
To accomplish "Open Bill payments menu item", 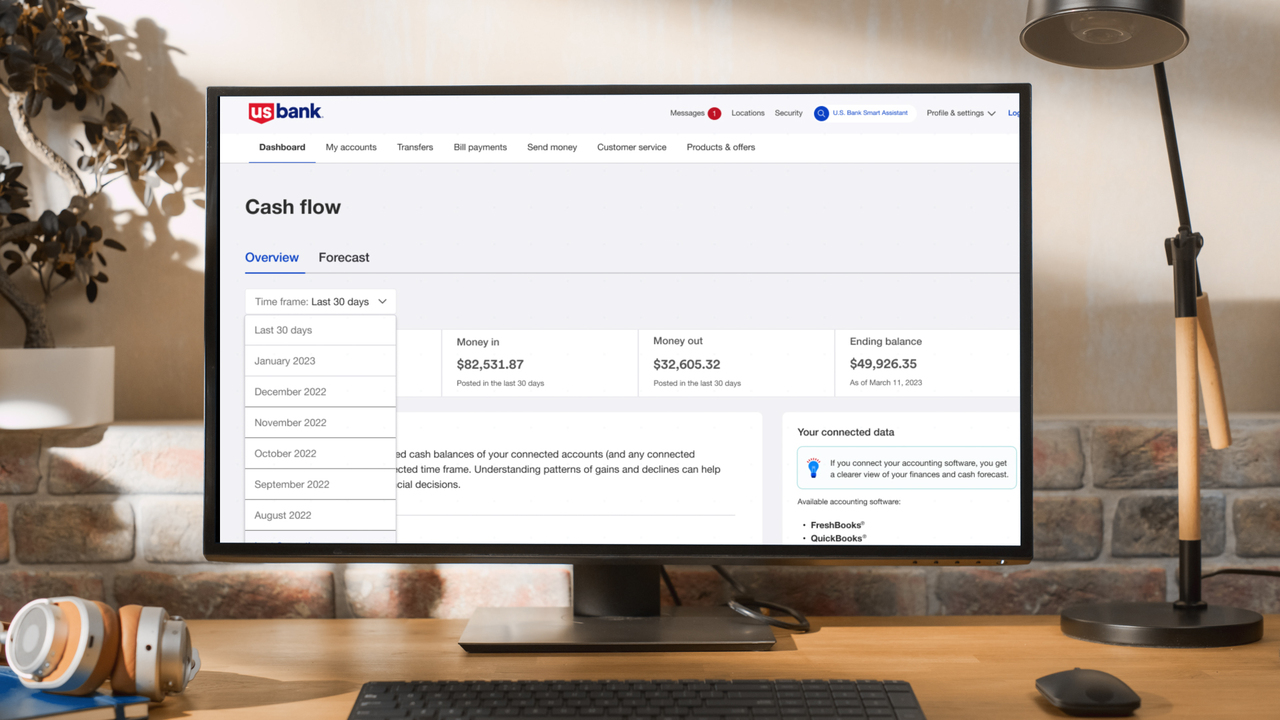I will point(480,147).
